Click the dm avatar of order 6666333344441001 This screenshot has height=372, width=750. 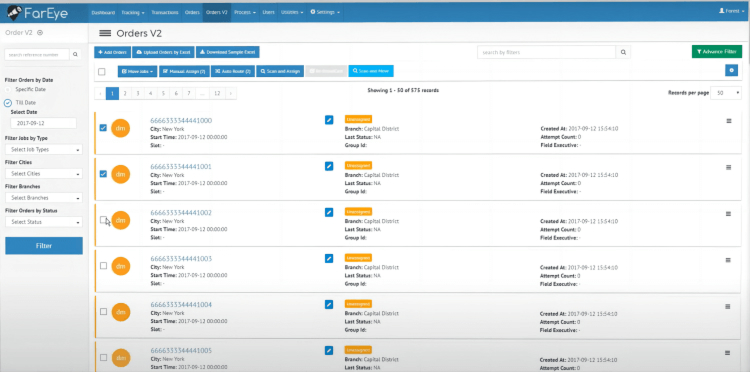click(x=121, y=175)
